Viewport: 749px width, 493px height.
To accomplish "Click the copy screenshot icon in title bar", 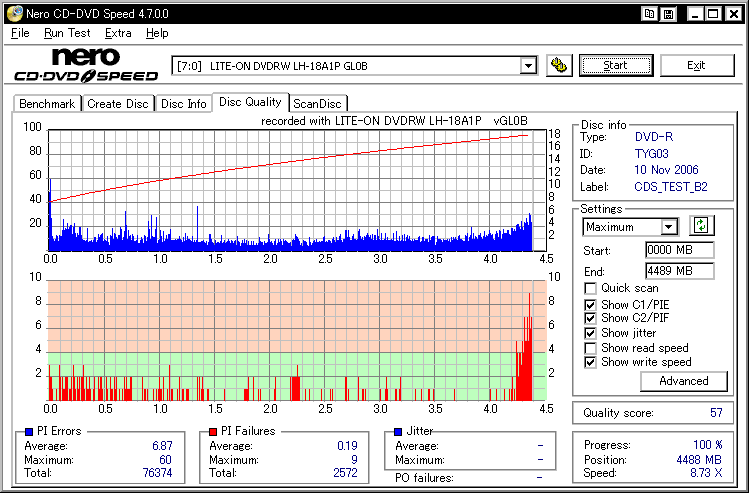I will 649,14.
